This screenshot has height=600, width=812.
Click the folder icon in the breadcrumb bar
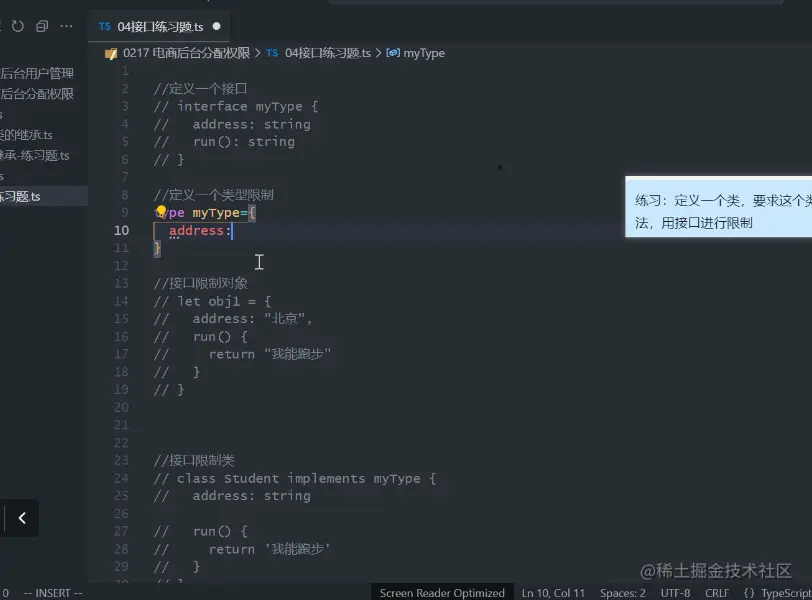click(110, 53)
